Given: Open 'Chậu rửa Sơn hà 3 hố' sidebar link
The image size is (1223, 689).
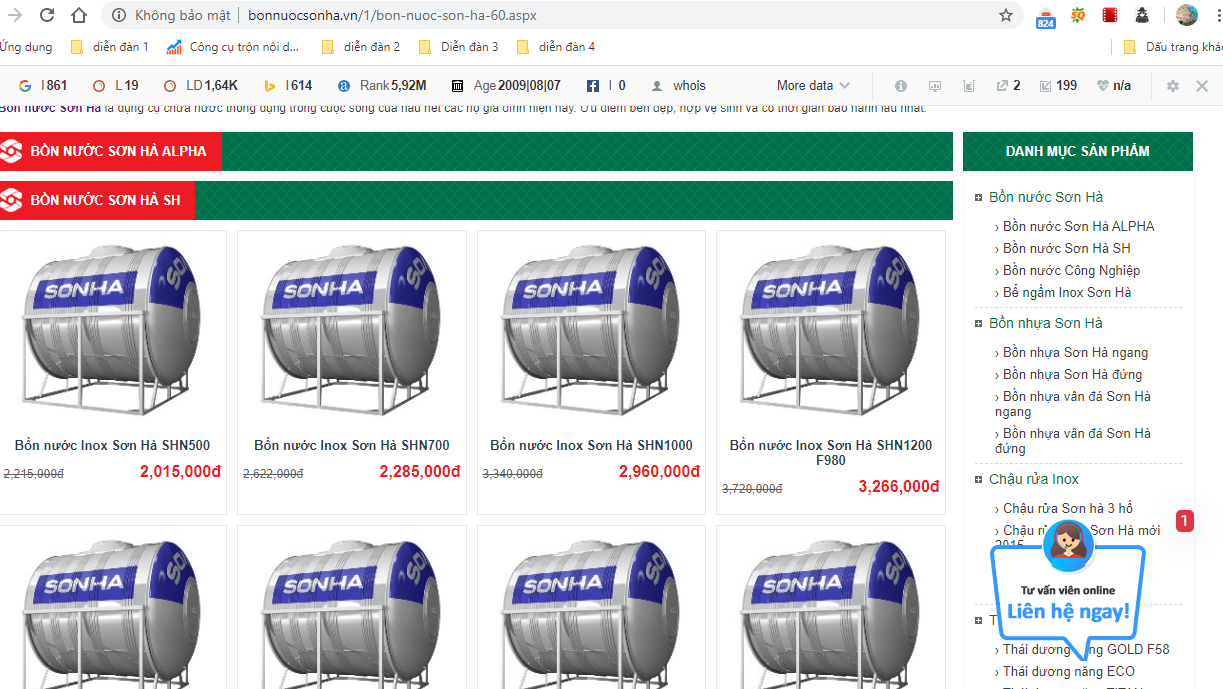Looking at the screenshot, I should pos(1068,508).
